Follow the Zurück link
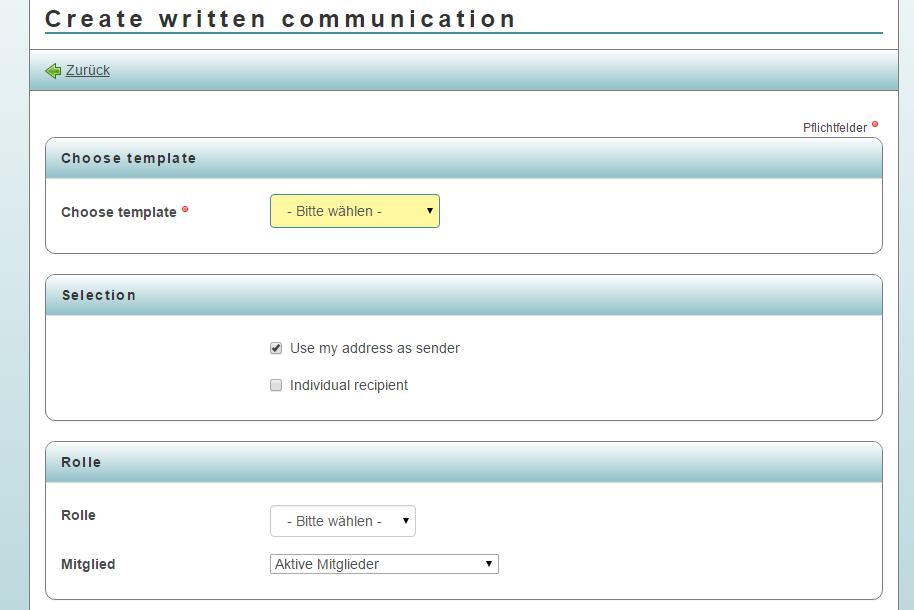Viewport: 914px width, 610px height. point(88,70)
